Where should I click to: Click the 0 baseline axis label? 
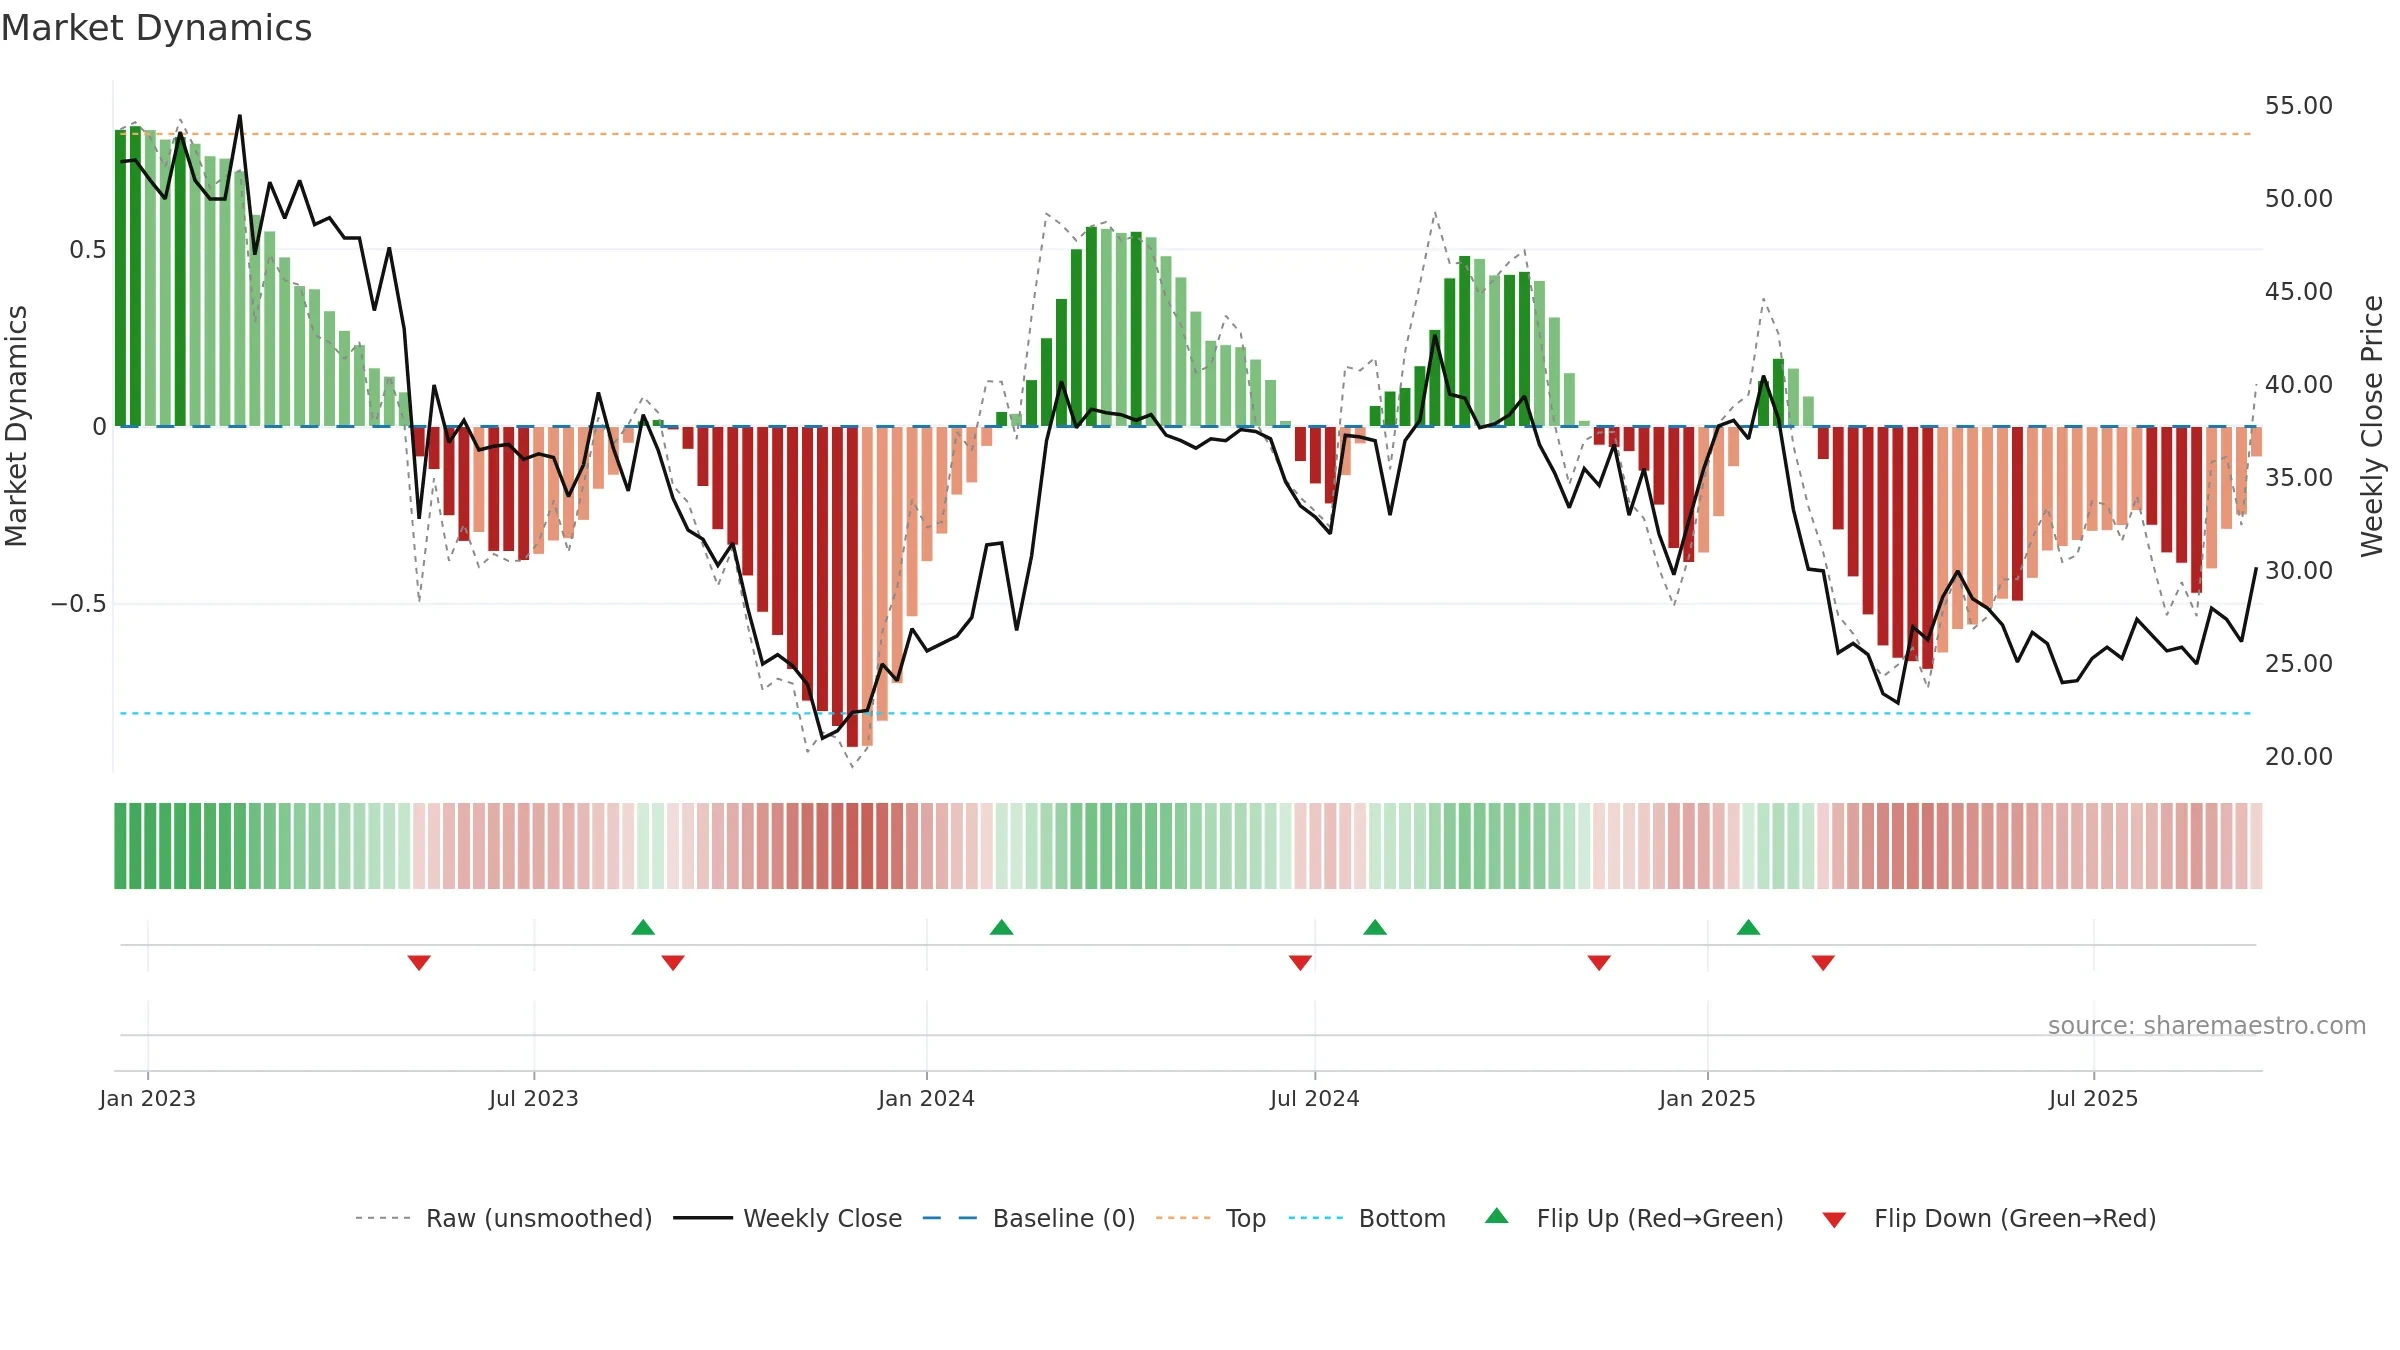(99, 426)
